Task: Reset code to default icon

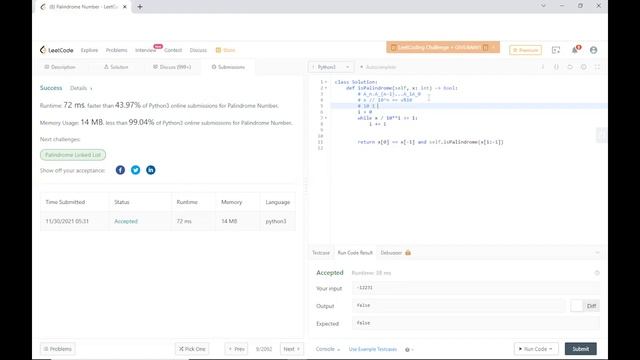Action: pos(570,67)
